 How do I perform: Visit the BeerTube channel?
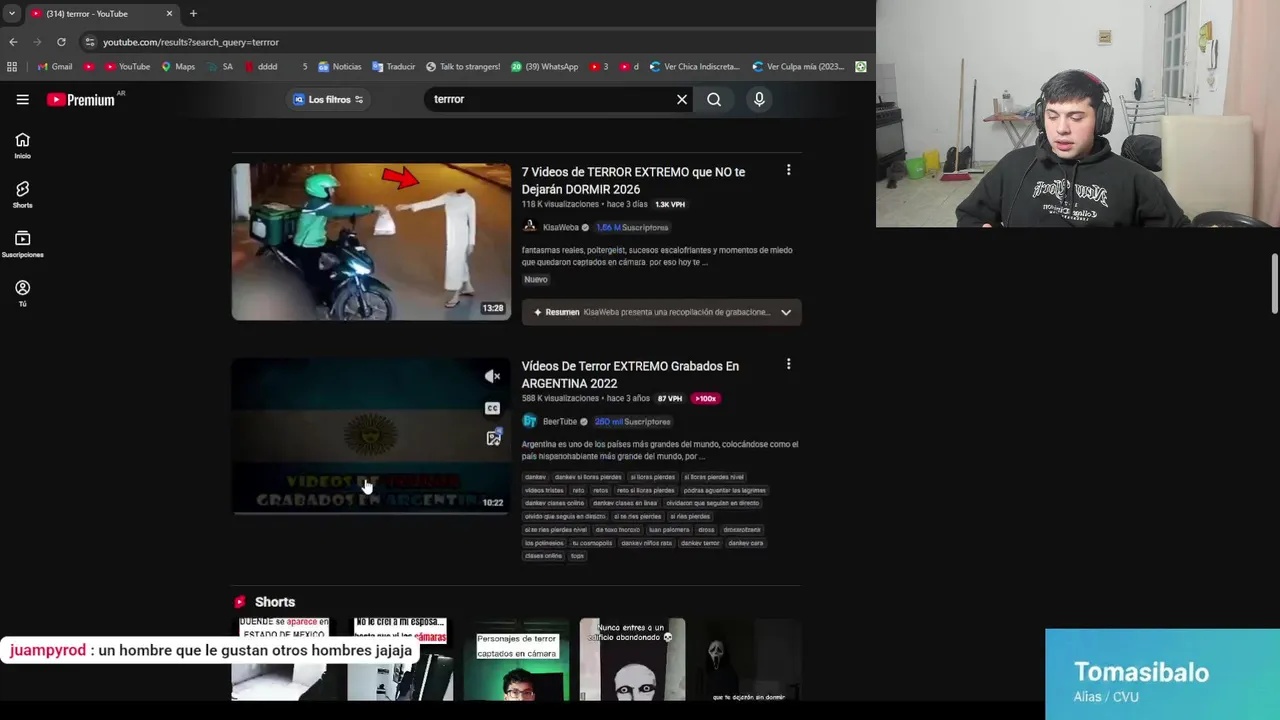559,421
